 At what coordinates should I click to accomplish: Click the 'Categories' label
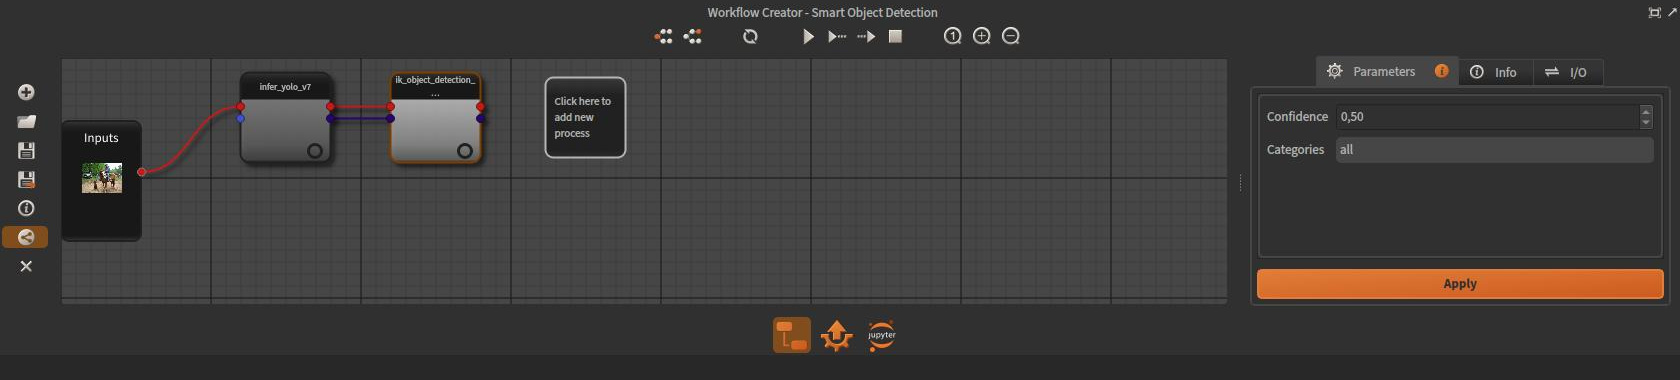1295,150
